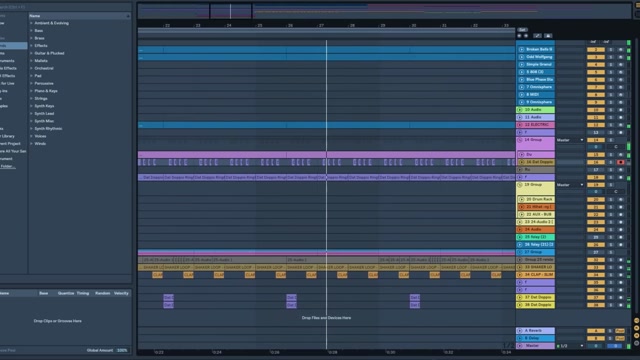The height and width of the screenshot is (360, 640).
Task: Open the Master output dropdown on 19 Group
Action: pos(570,185)
